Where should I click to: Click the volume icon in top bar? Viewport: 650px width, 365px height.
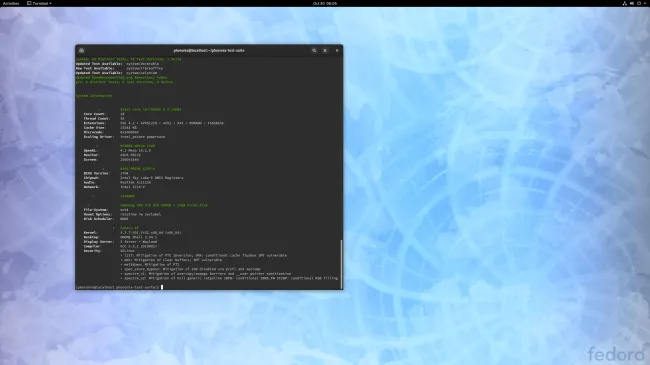click(x=632, y=3)
